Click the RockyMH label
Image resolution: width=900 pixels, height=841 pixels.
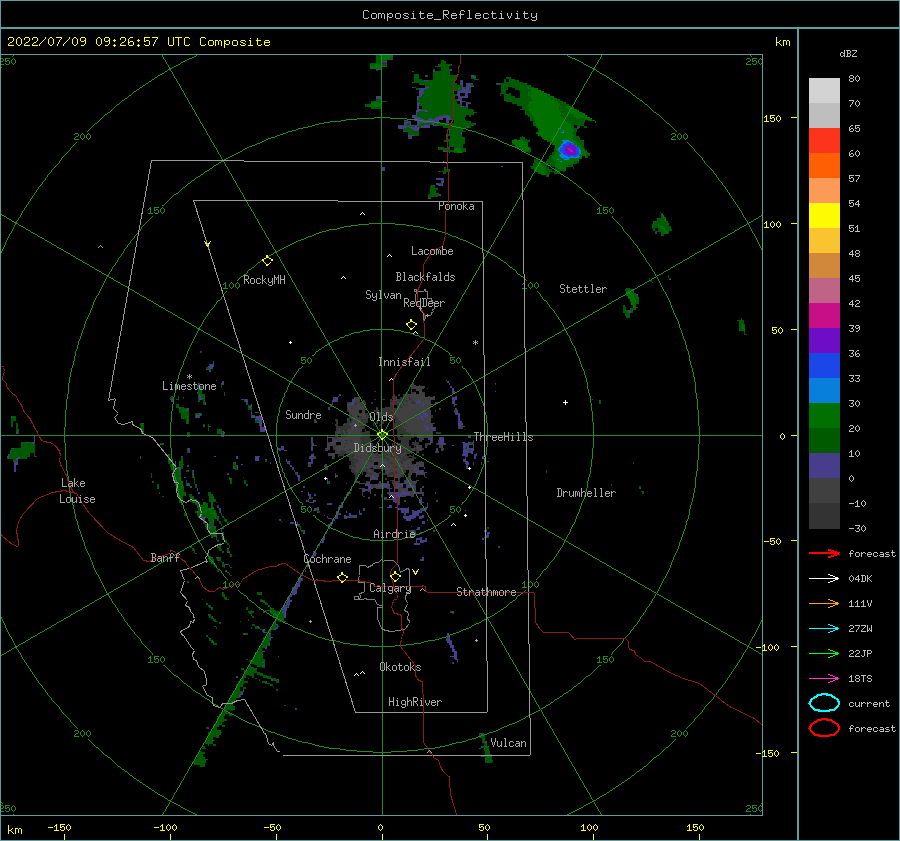tap(264, 280)
